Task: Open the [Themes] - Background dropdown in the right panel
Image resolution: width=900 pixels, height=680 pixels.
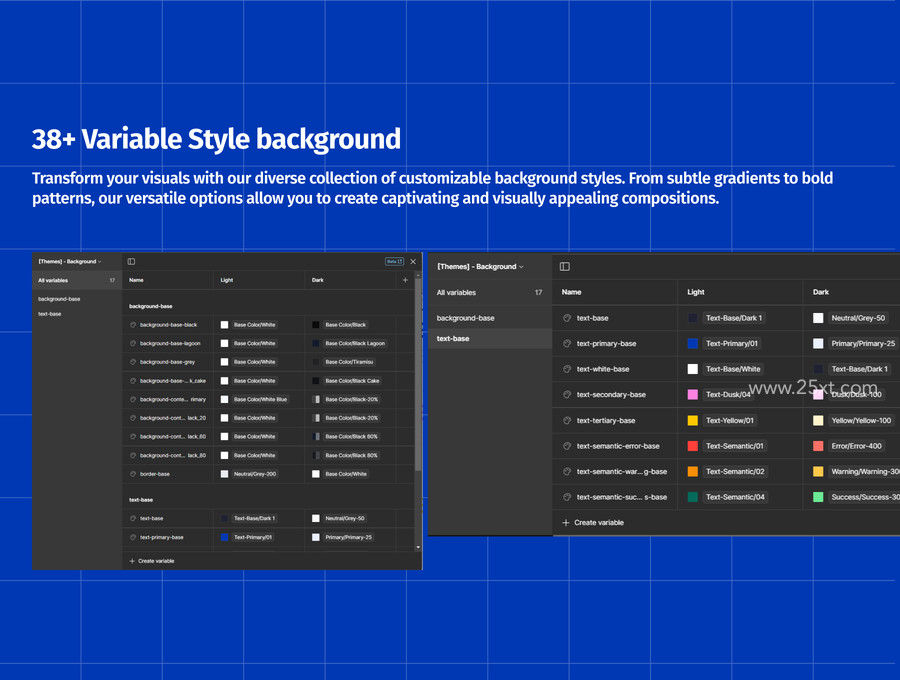Action: pos(480,267)
